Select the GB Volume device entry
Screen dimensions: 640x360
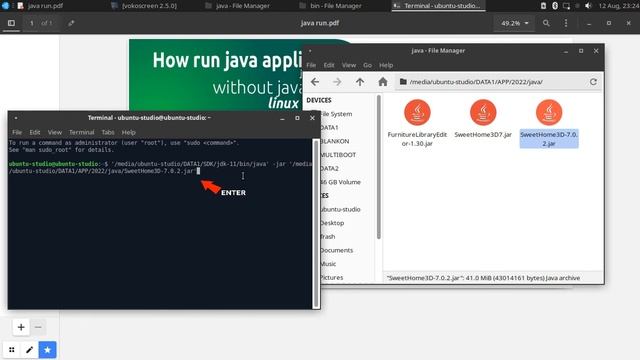340,182
